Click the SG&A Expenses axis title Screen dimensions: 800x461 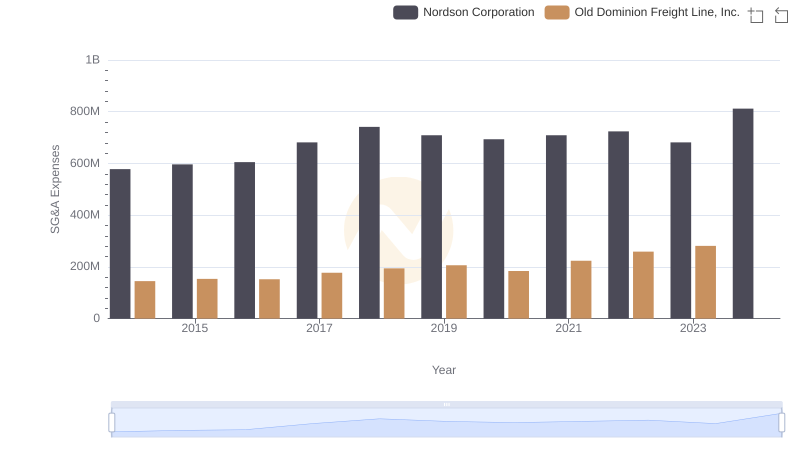click(x=55, y=189)
